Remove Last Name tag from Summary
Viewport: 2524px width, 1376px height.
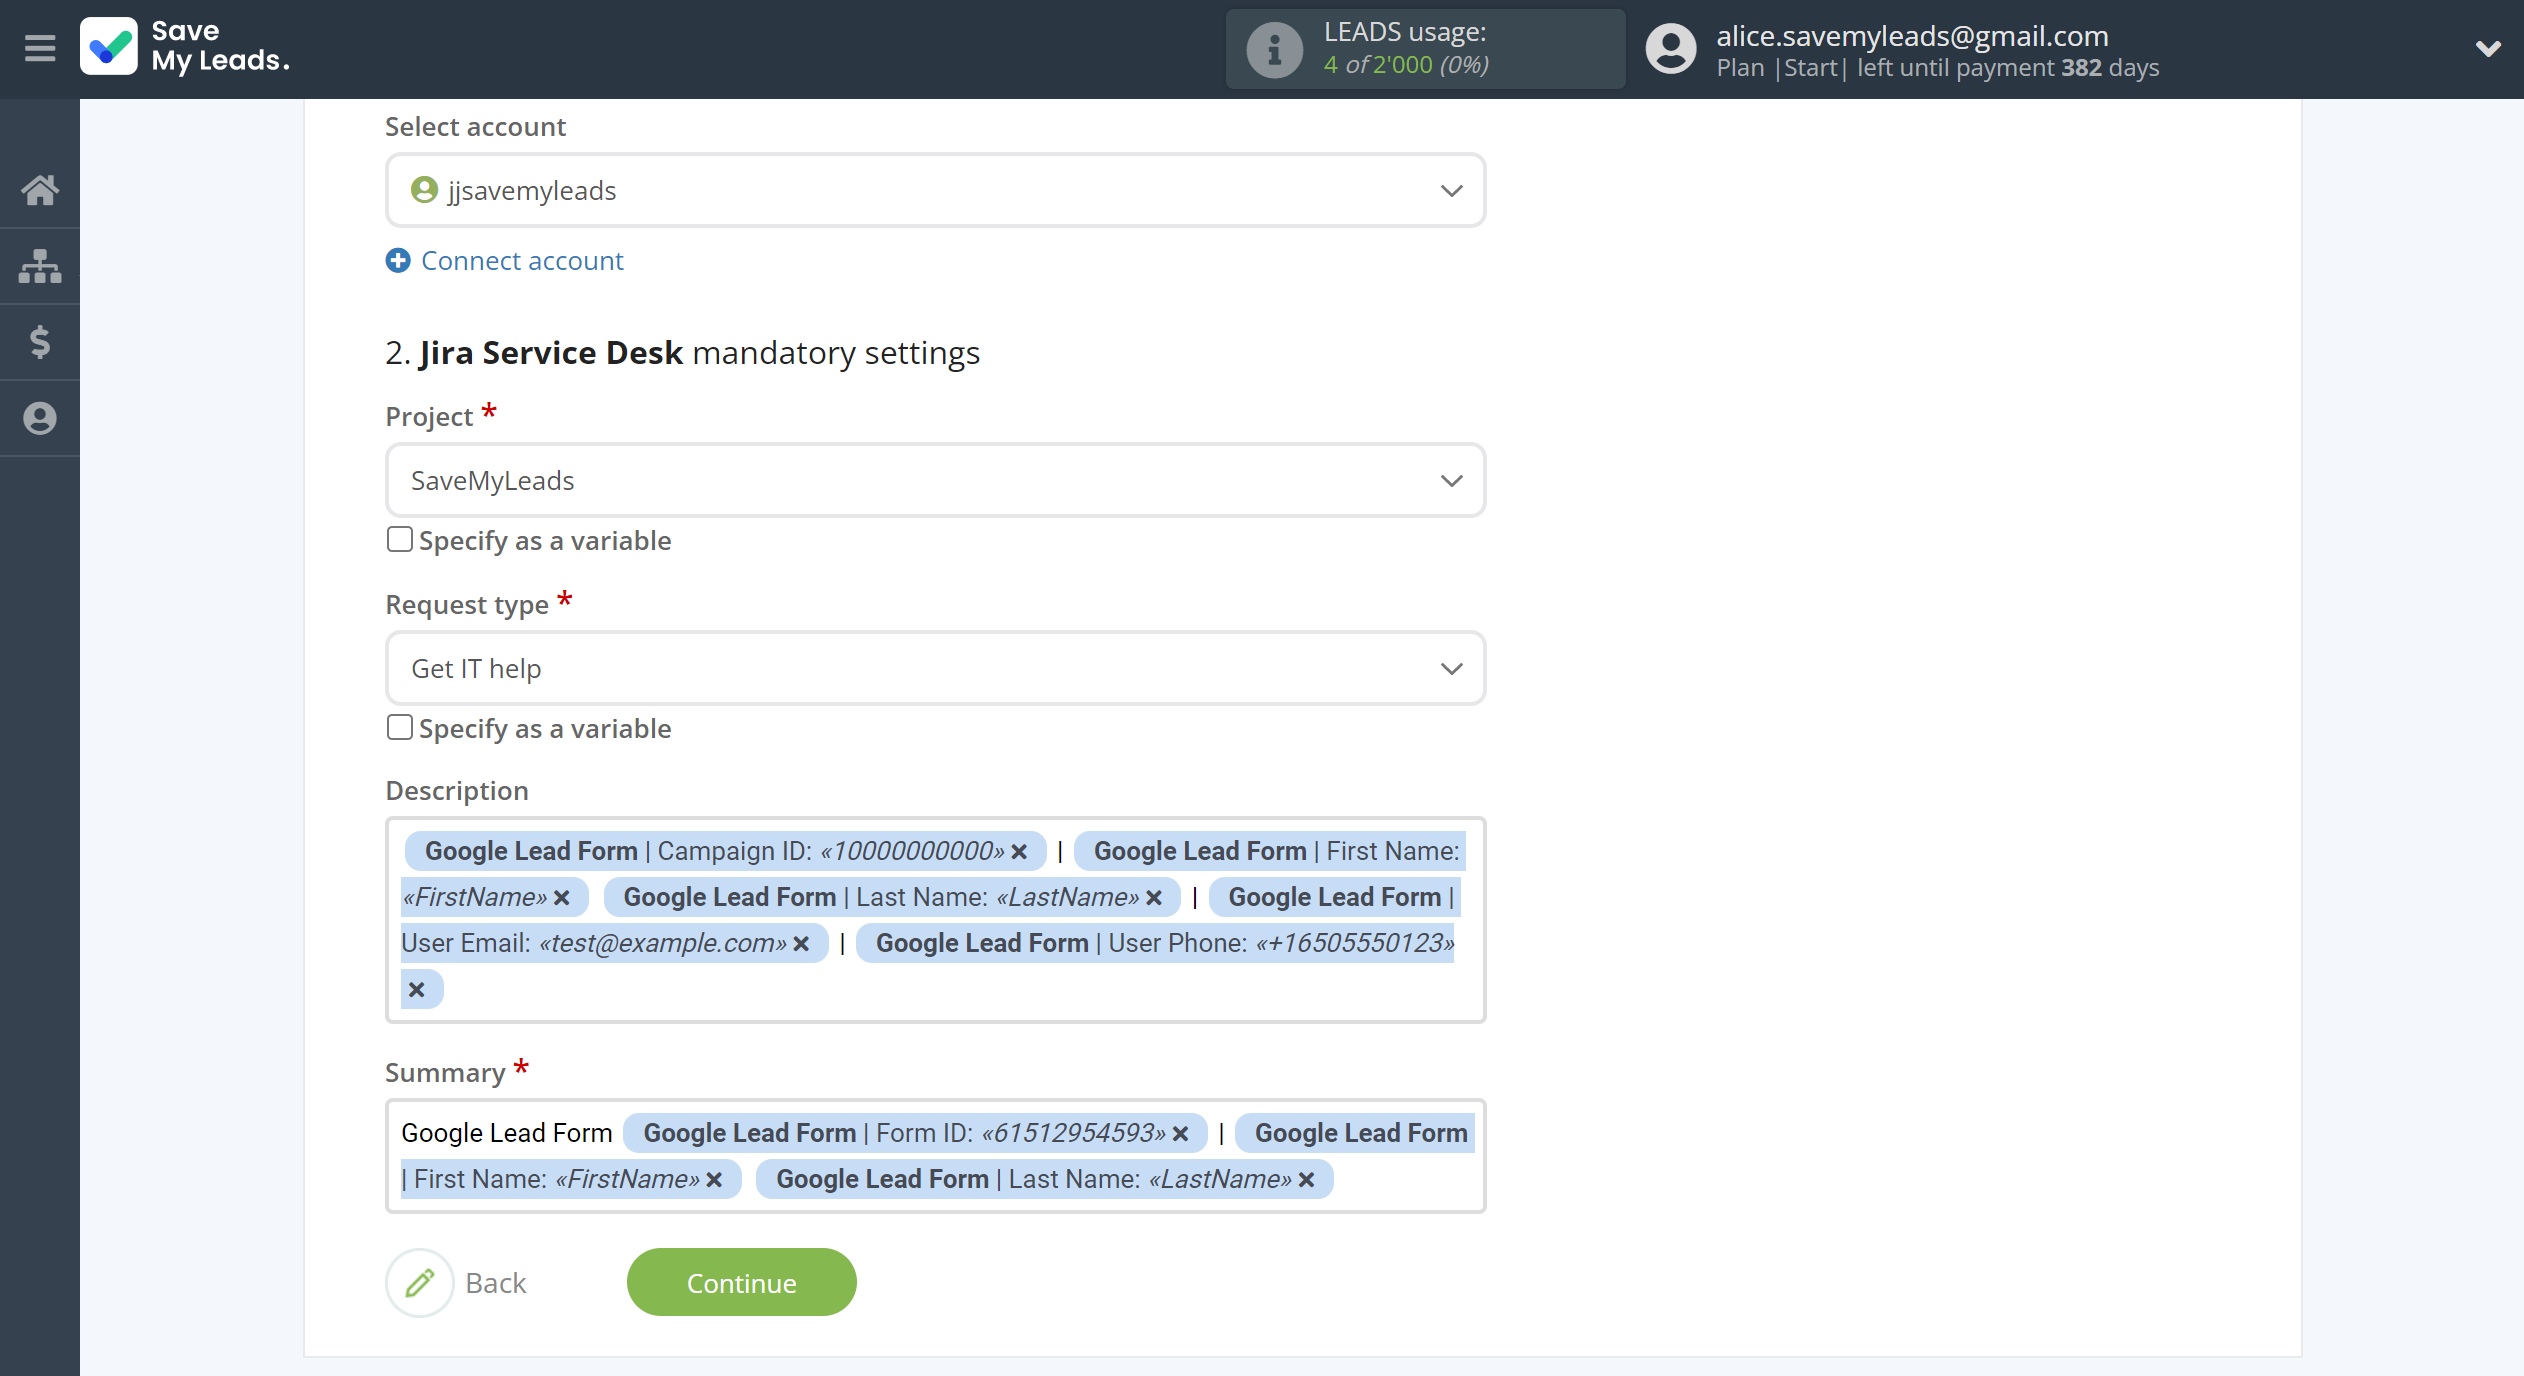(x=1306, y=1180)
